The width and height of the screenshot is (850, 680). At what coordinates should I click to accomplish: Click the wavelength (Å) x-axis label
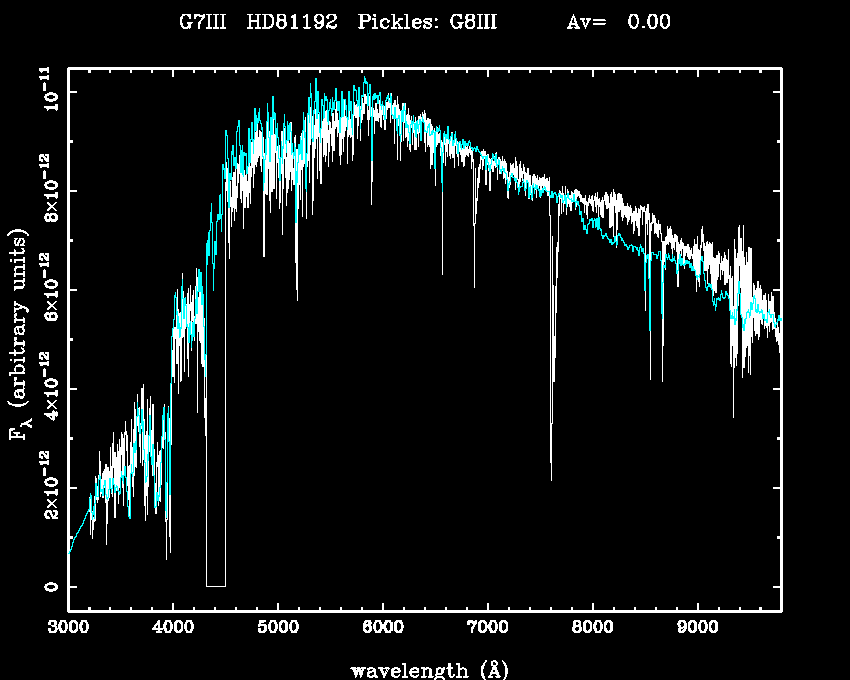pyautogui.click(x=425, y=669)
